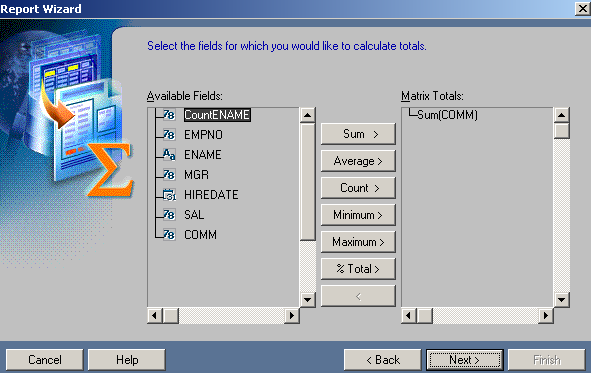Viewport: 591px width, 373px height.
Task: Click the number icon beside CountENAME
Action: (x=169, y=115)
